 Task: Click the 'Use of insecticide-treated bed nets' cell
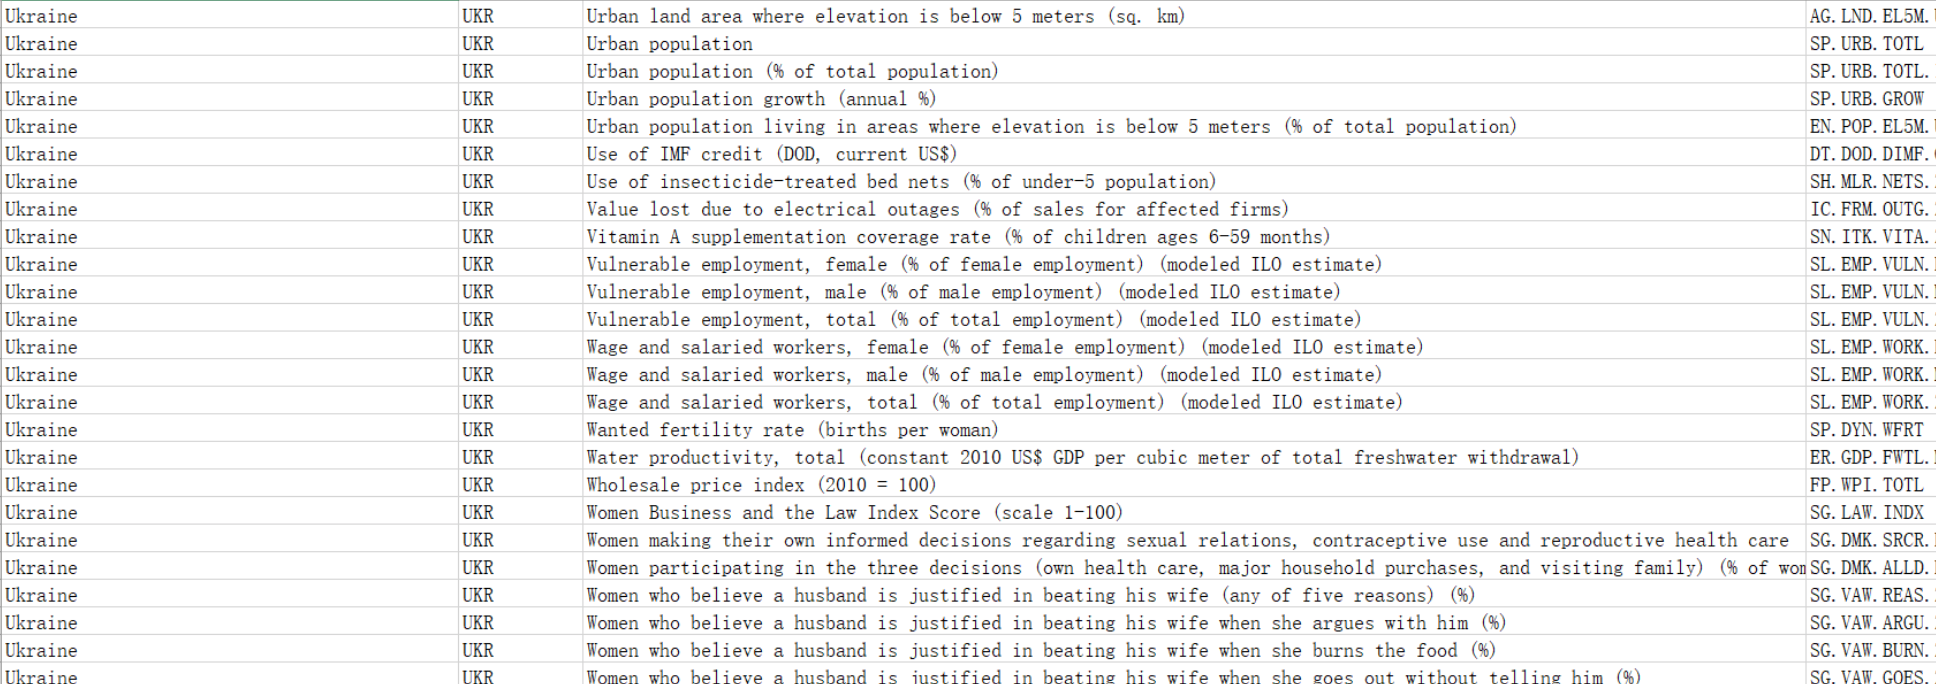[x=901, y=182]
